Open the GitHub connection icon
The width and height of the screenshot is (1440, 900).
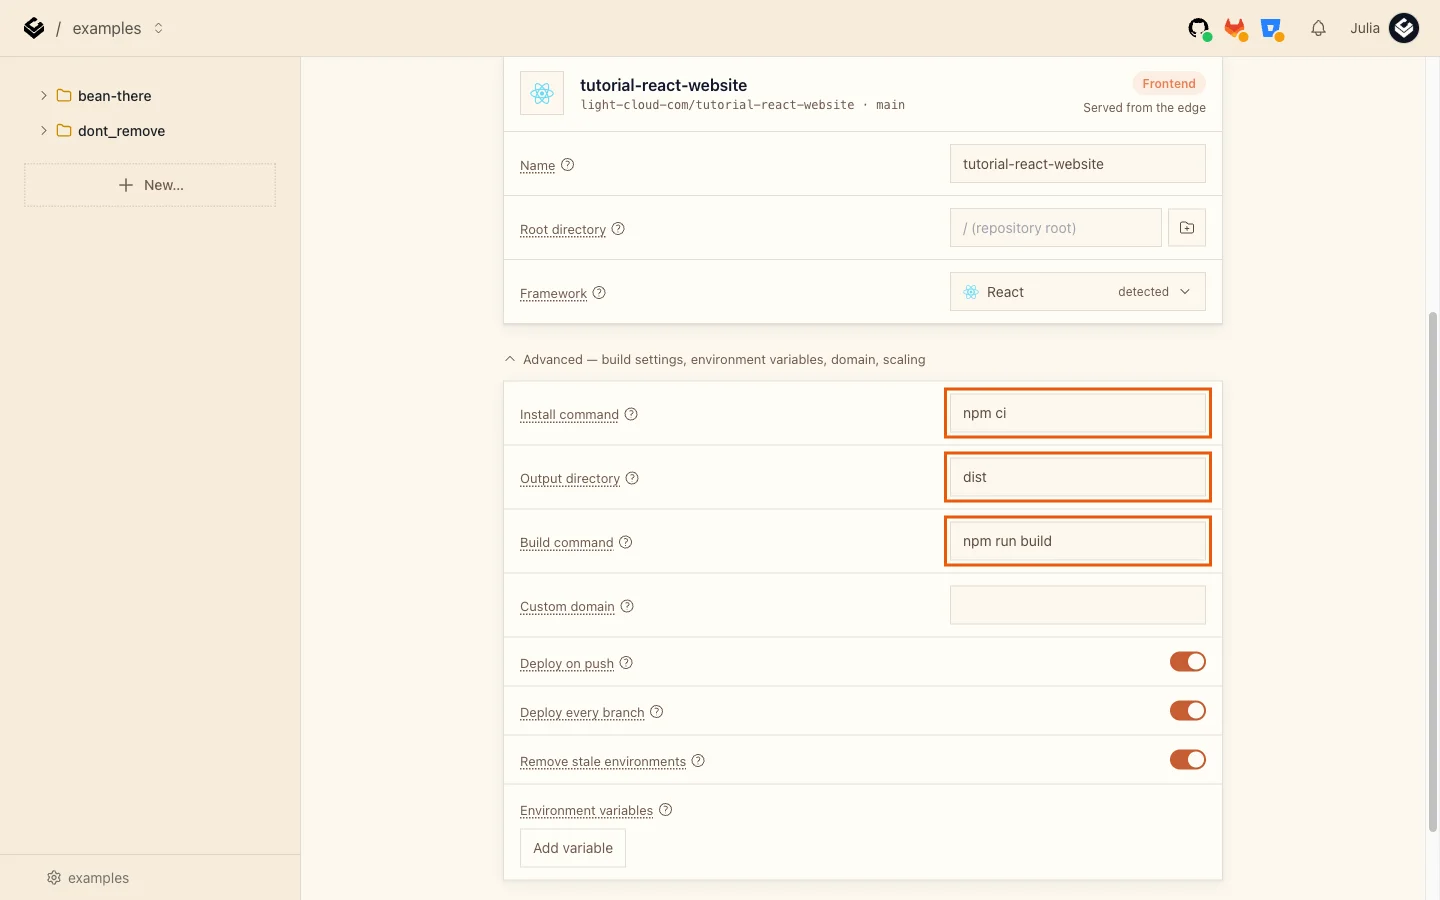(1199, 29)
